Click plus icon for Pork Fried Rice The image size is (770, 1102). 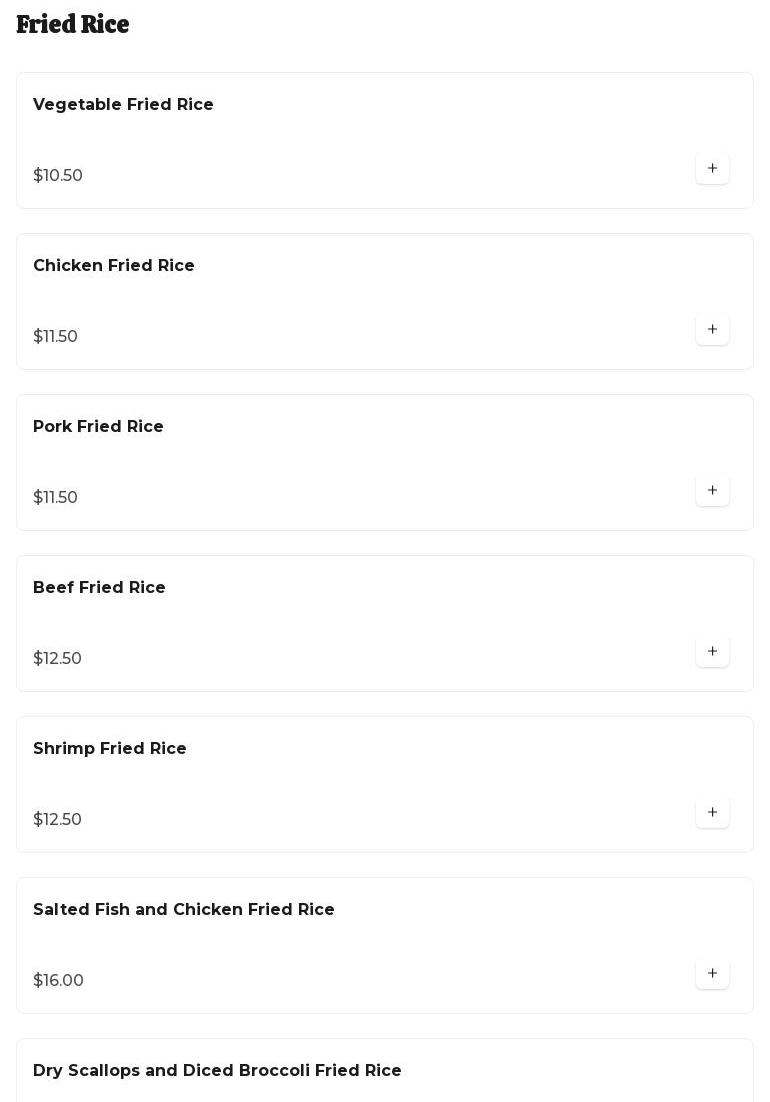[712, 491]
